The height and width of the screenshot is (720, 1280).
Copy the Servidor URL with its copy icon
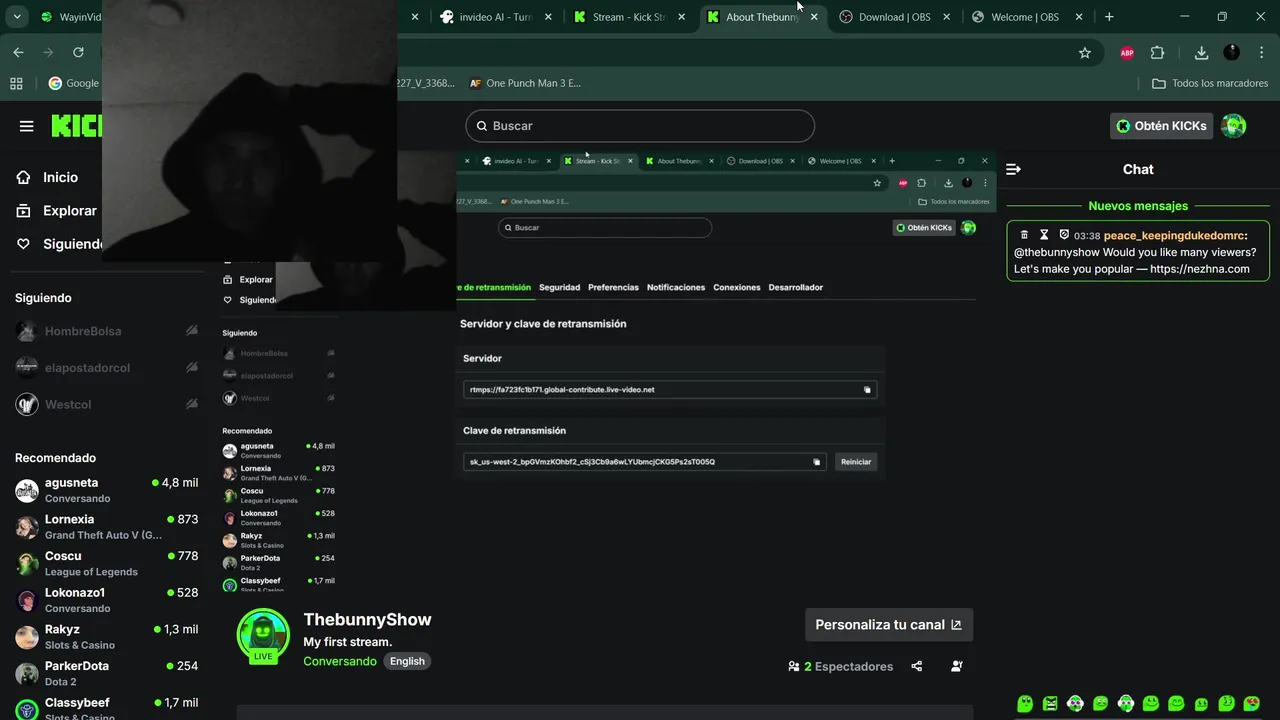867,390
